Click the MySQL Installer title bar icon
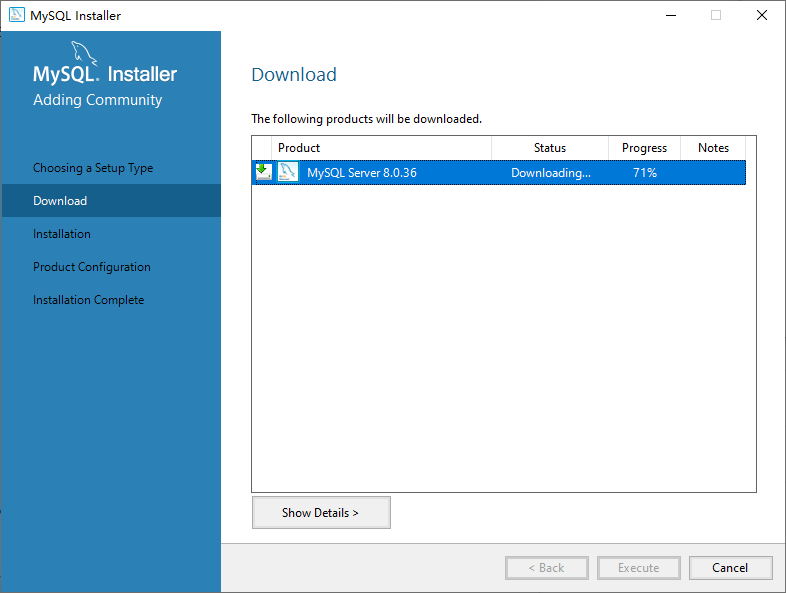This screenshot has height=593, width=786. [17, 15]
